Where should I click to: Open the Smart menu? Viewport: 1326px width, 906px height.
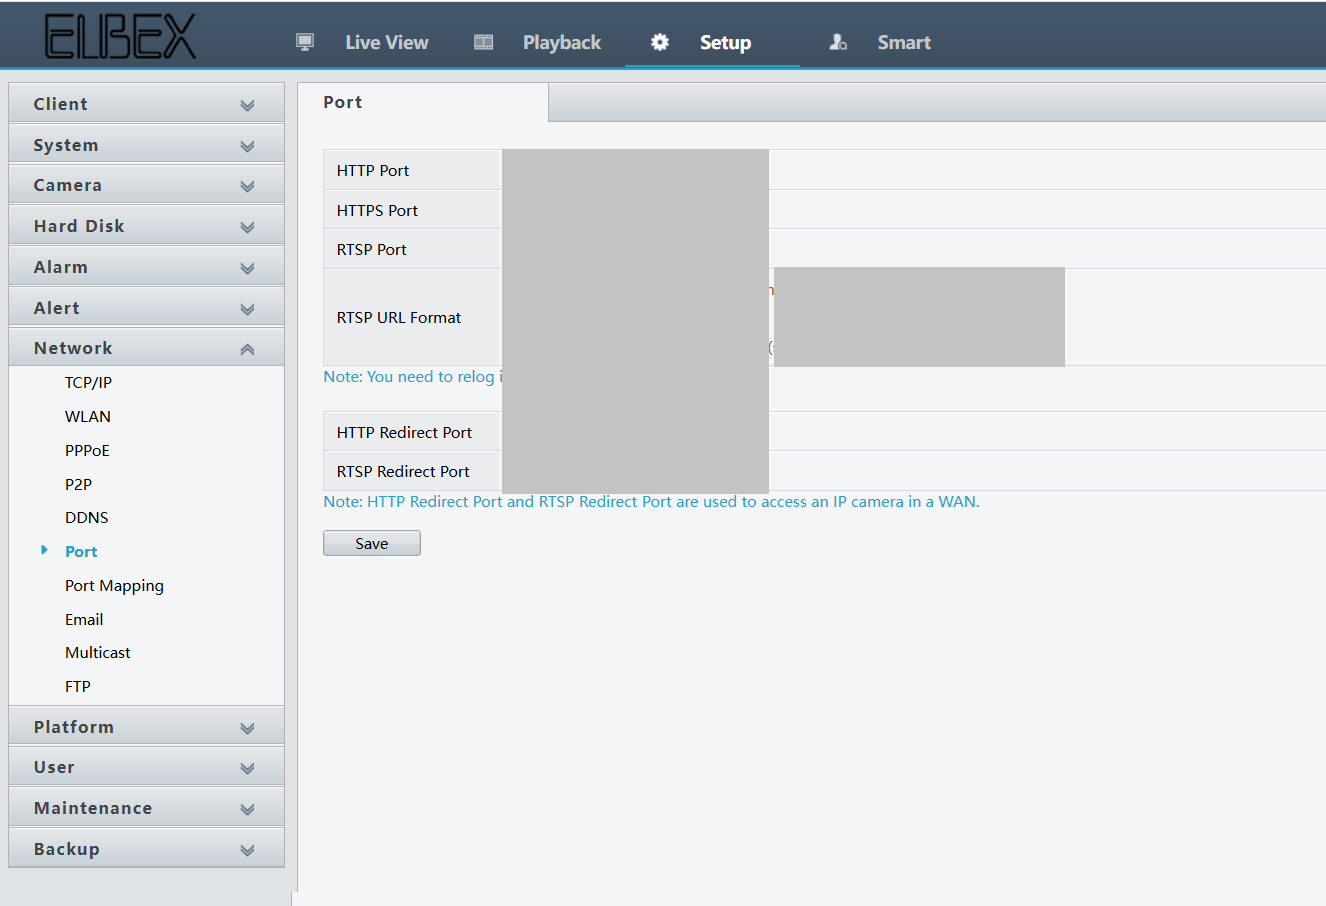point(904,42)
